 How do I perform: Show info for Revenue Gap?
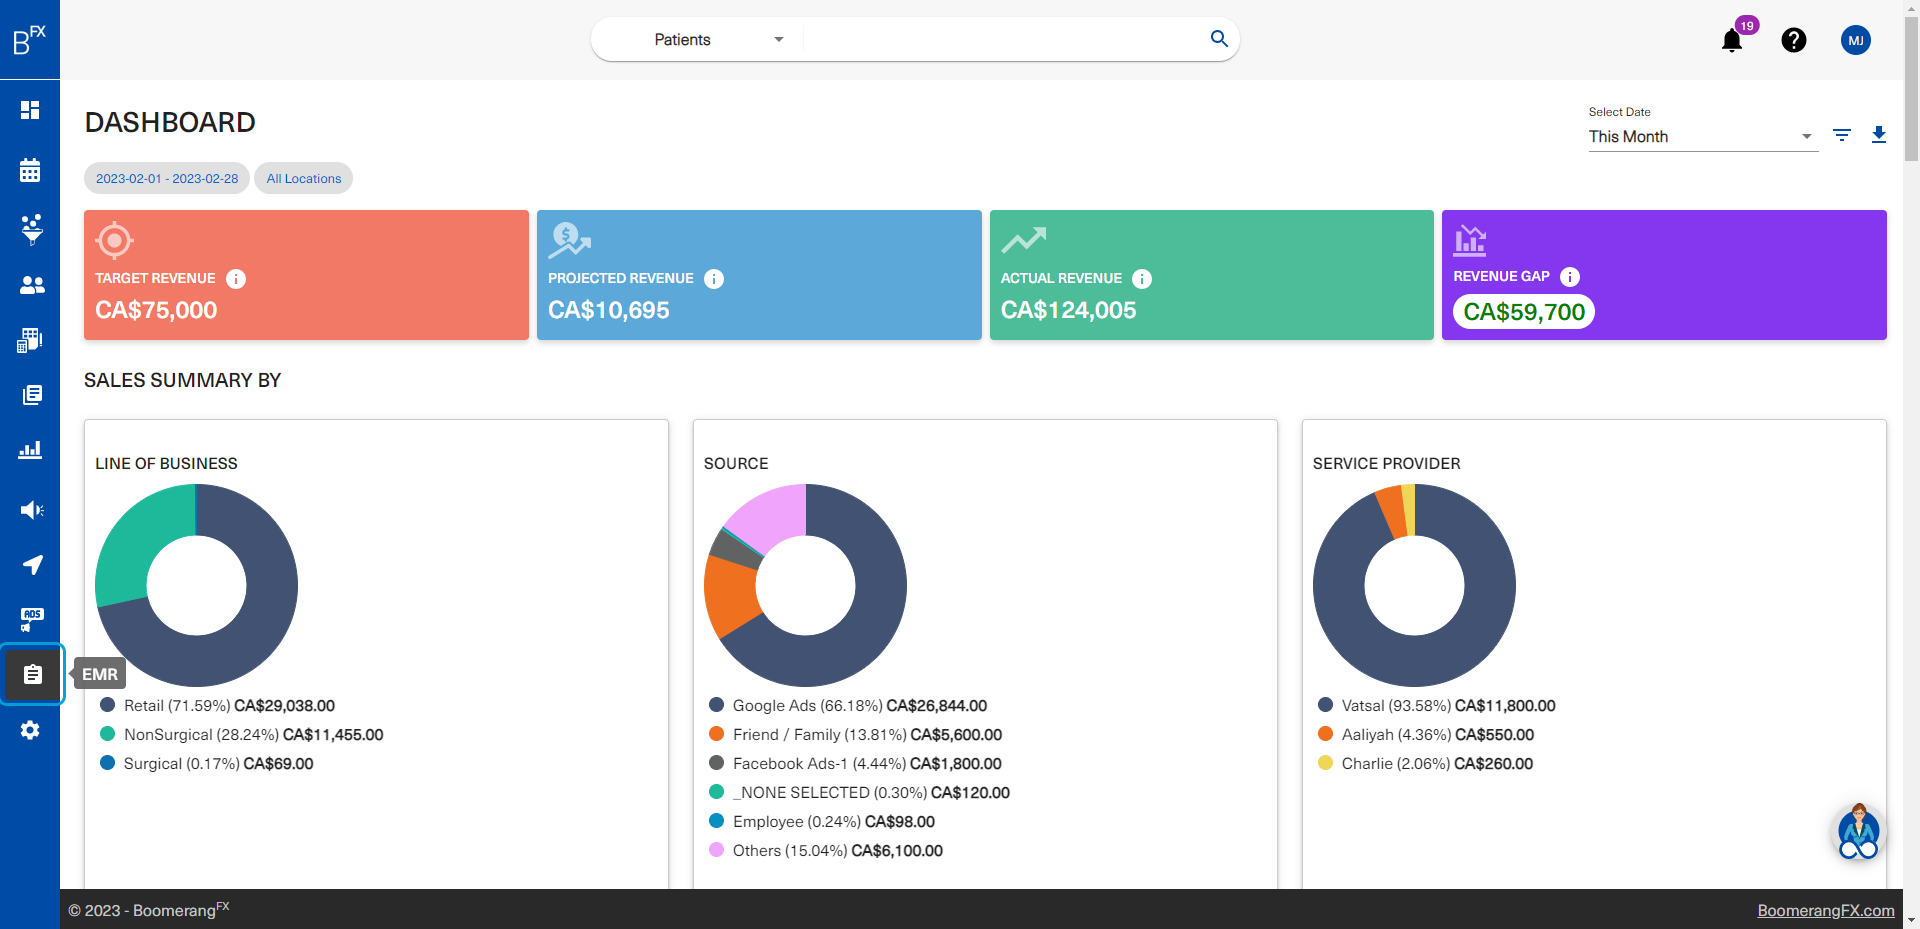pos(1570,277)
